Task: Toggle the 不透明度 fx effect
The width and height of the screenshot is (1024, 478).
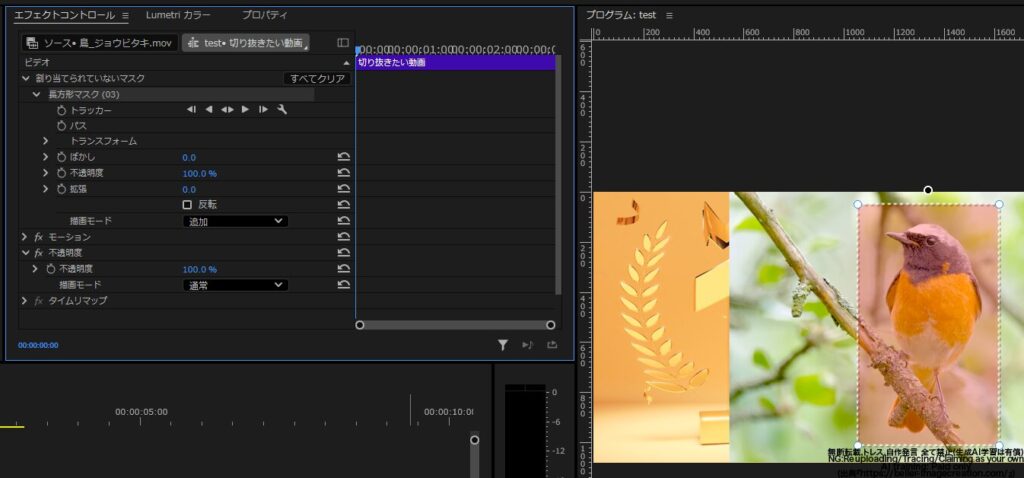Action: pyautogui.click(x=39, y=253)
